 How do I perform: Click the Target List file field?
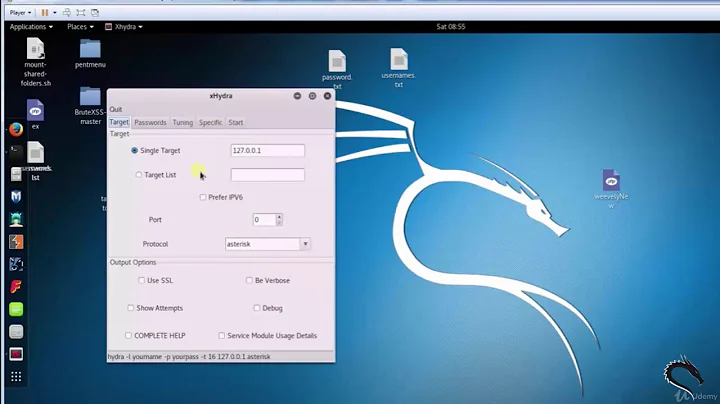(x=268, y=175)
